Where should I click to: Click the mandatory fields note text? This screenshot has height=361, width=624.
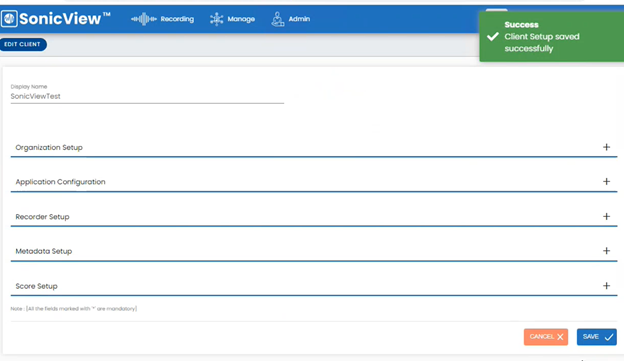coord(74,308)
